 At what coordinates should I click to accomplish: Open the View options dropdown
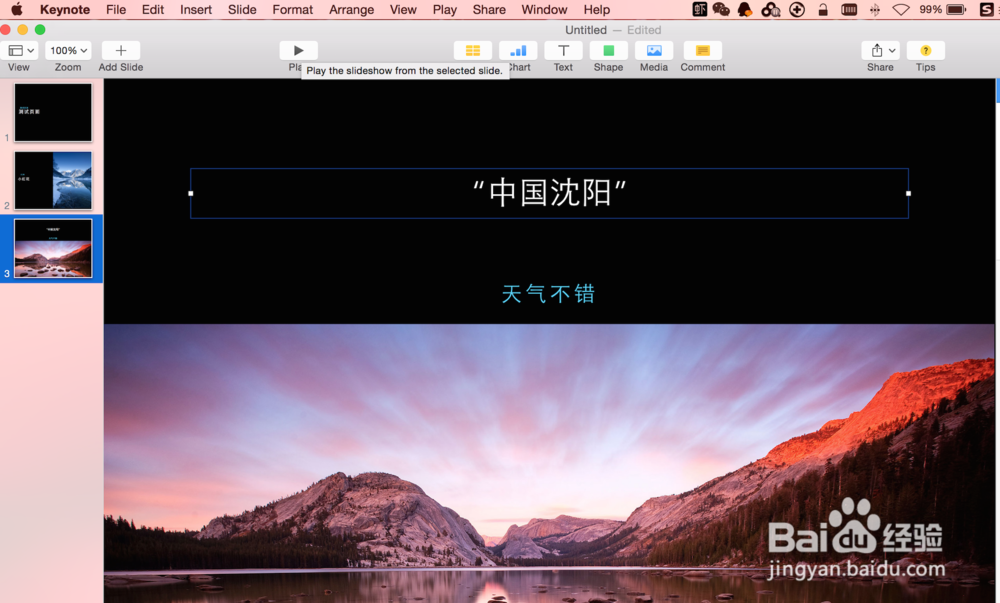[20, 49]
